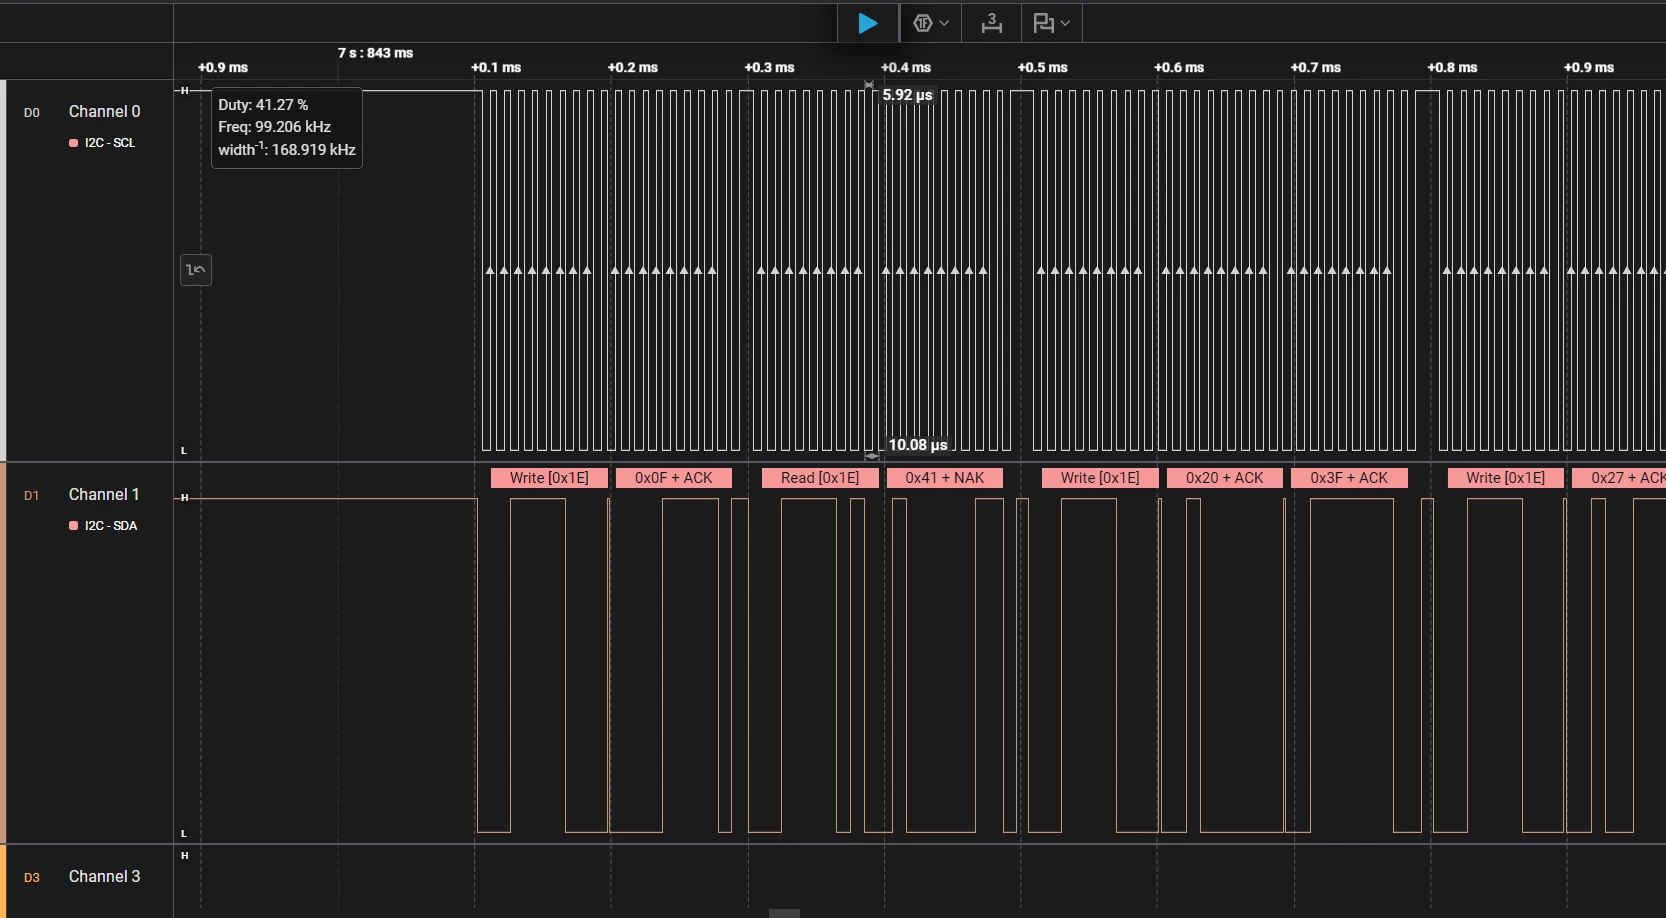Click the 7 s : 843 ms timestamp
The image size is (1666, 918).
click(x=375, y=53)
